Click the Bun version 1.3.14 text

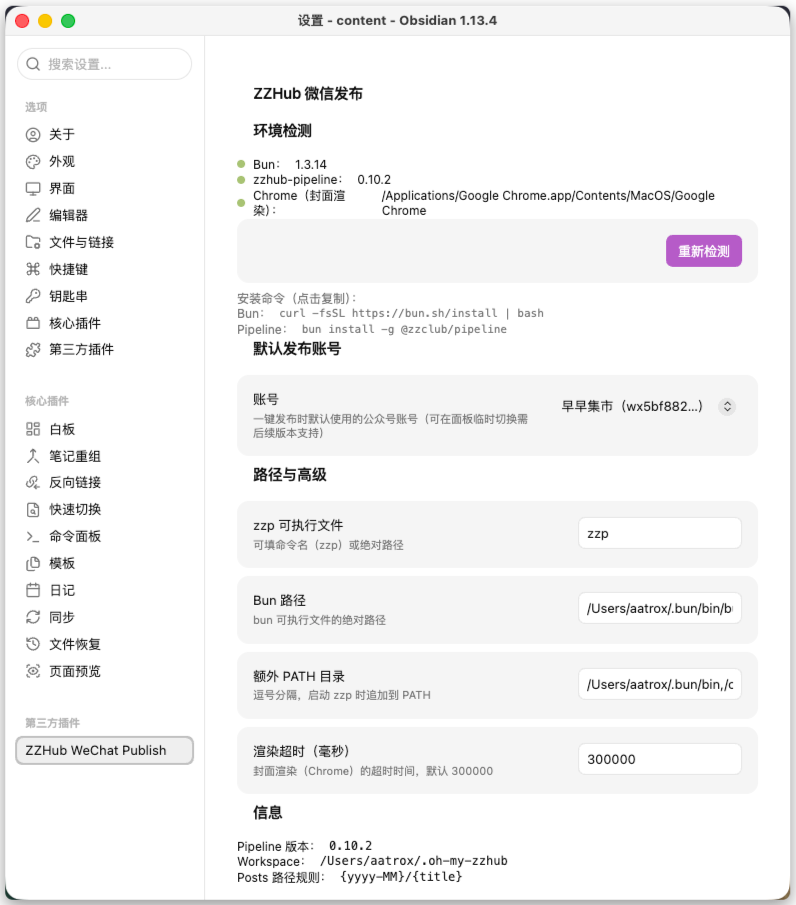(311, 164)
